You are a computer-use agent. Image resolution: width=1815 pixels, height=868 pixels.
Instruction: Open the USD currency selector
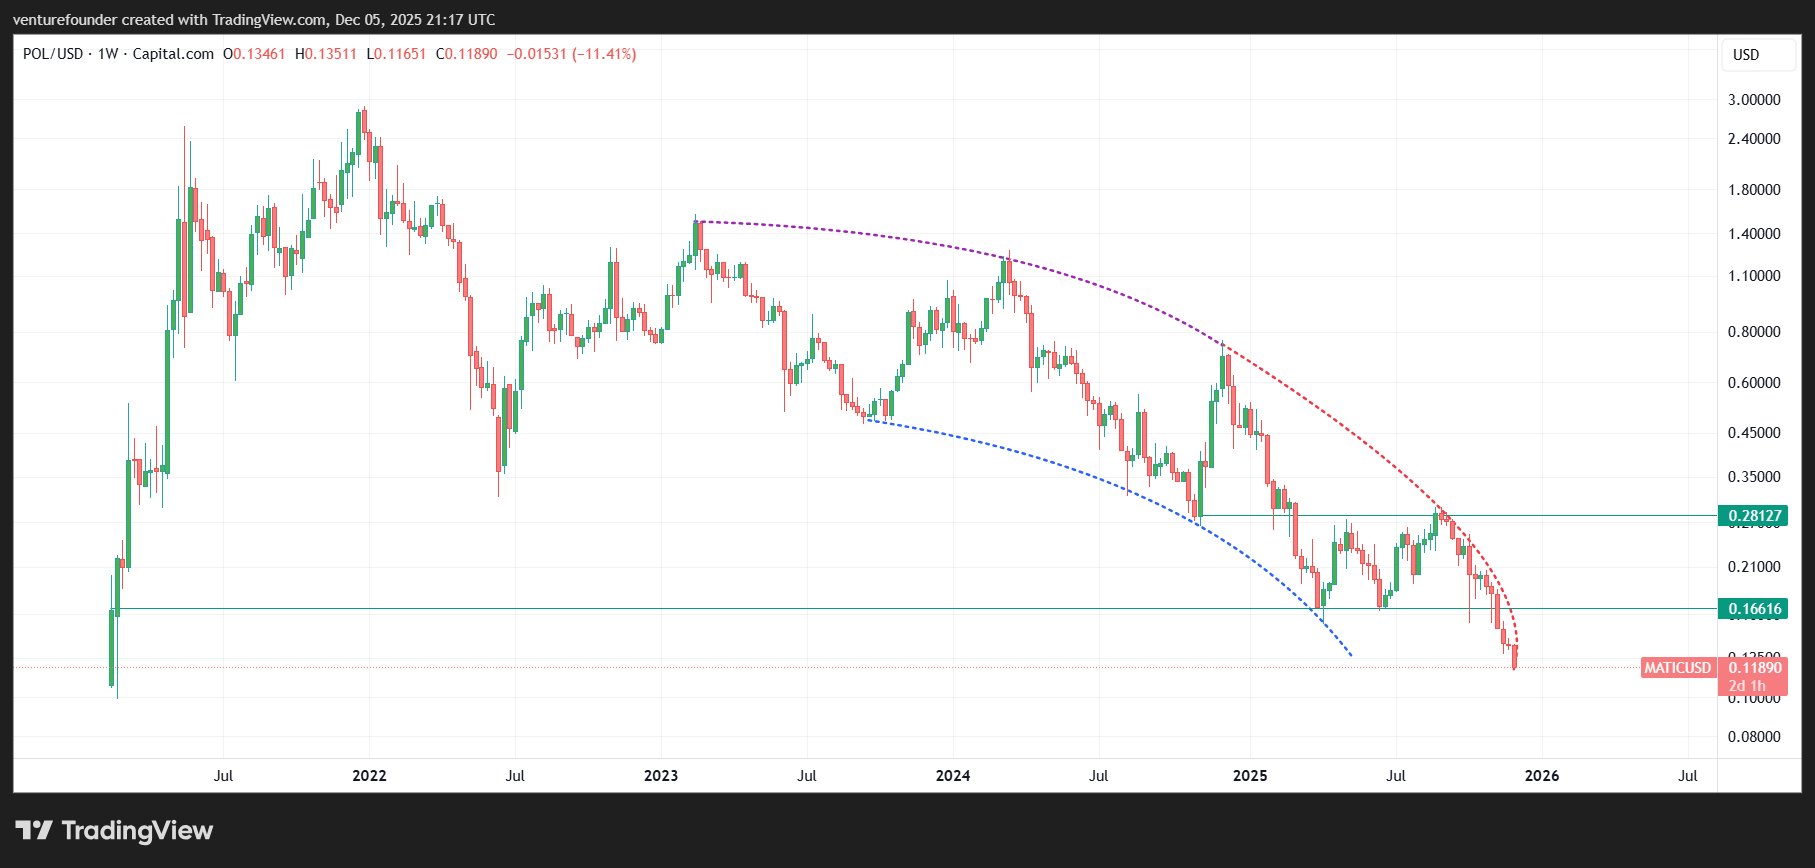(x=1757, y=55)
